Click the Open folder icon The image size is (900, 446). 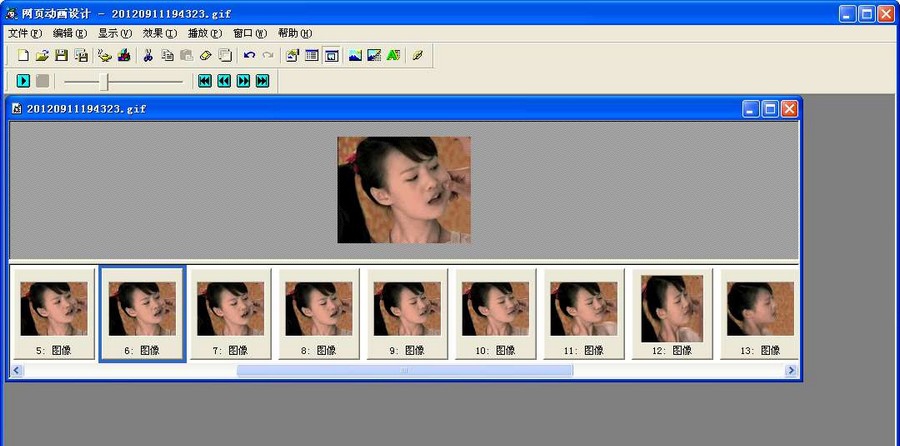click(x=42, y=56)
